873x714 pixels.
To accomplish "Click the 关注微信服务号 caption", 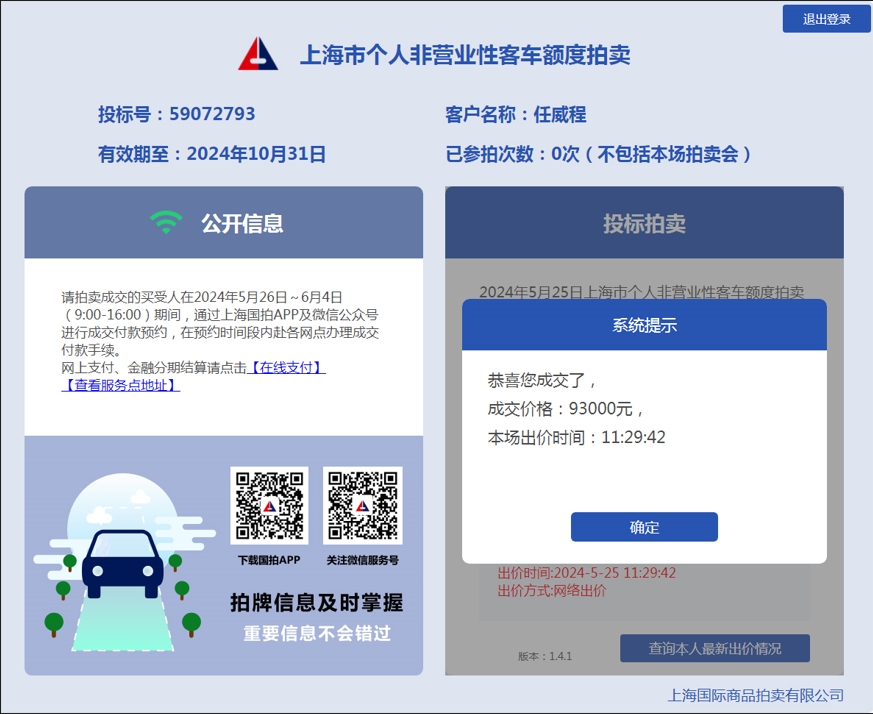I will point(362,560).
